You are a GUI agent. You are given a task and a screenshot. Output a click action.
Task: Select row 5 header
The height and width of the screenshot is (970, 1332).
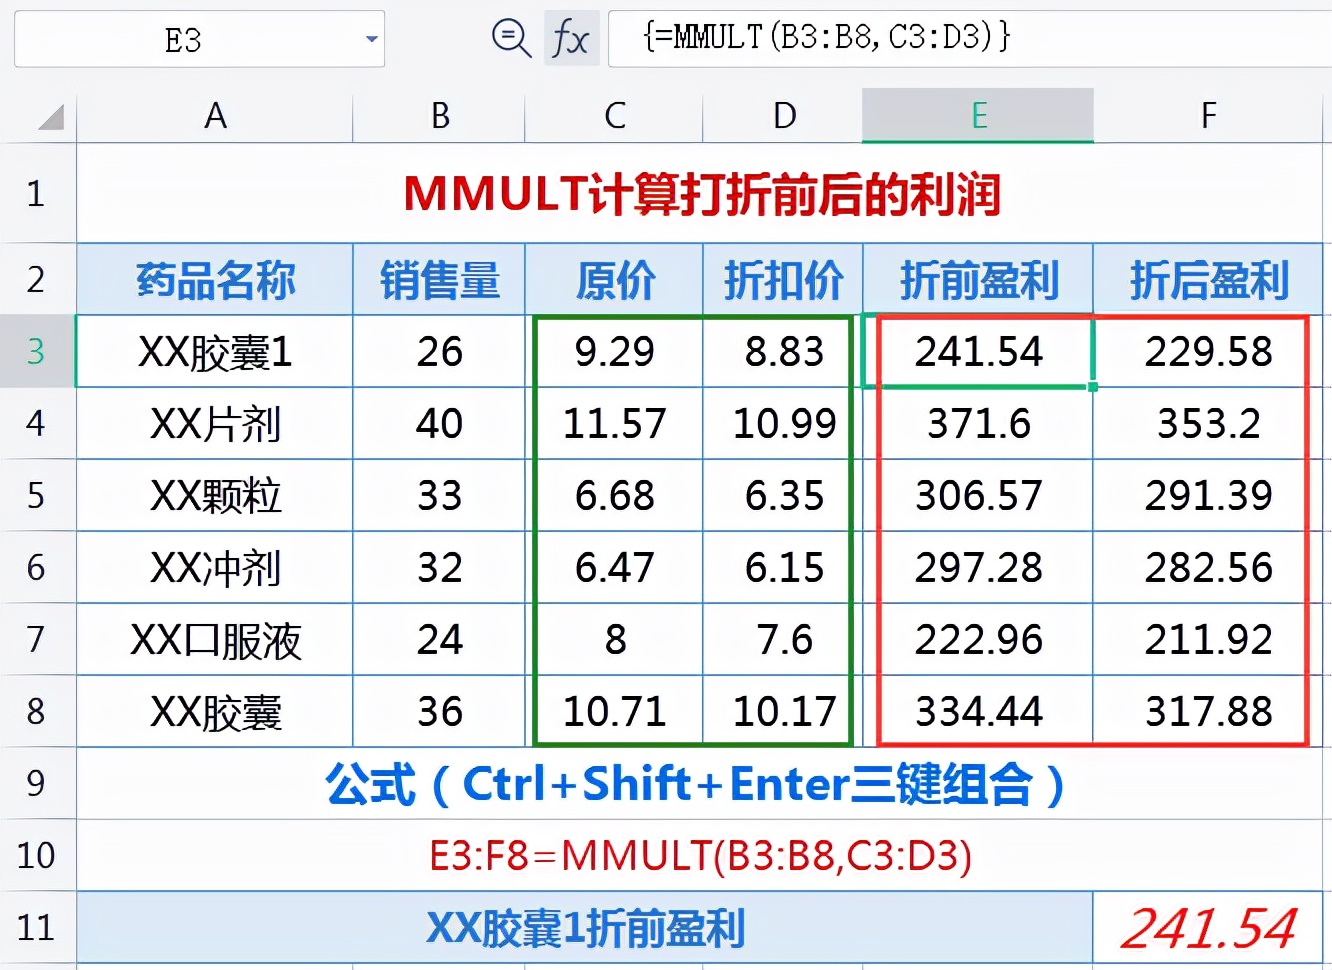pos(37,495)
